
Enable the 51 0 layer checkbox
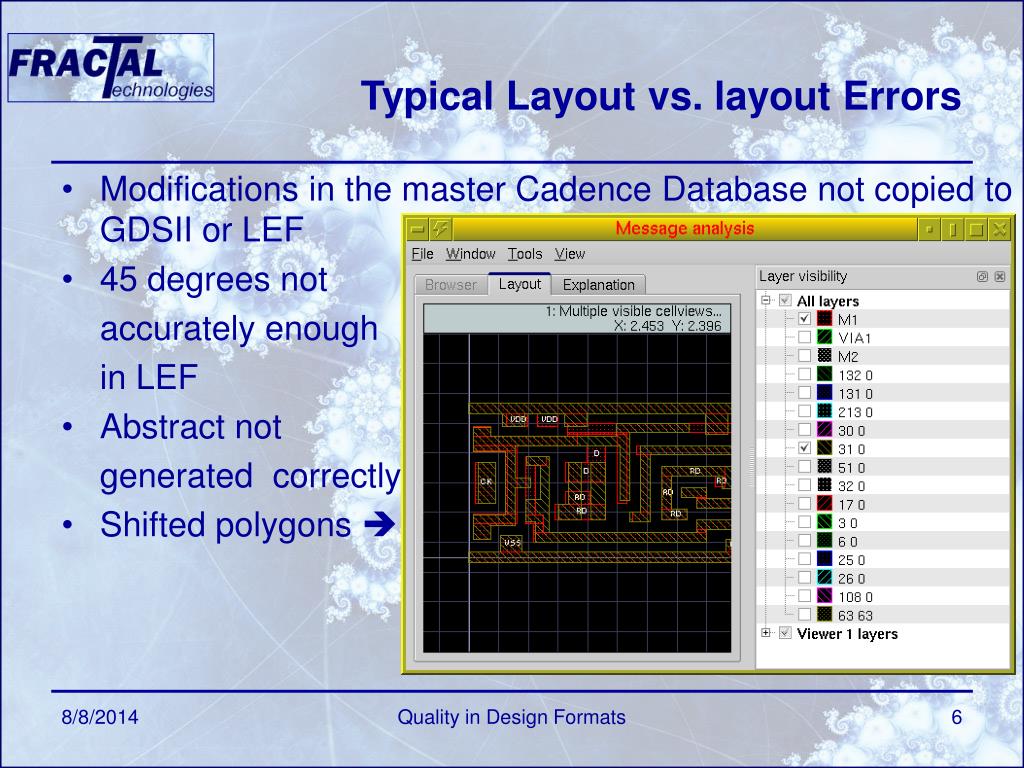805,467
